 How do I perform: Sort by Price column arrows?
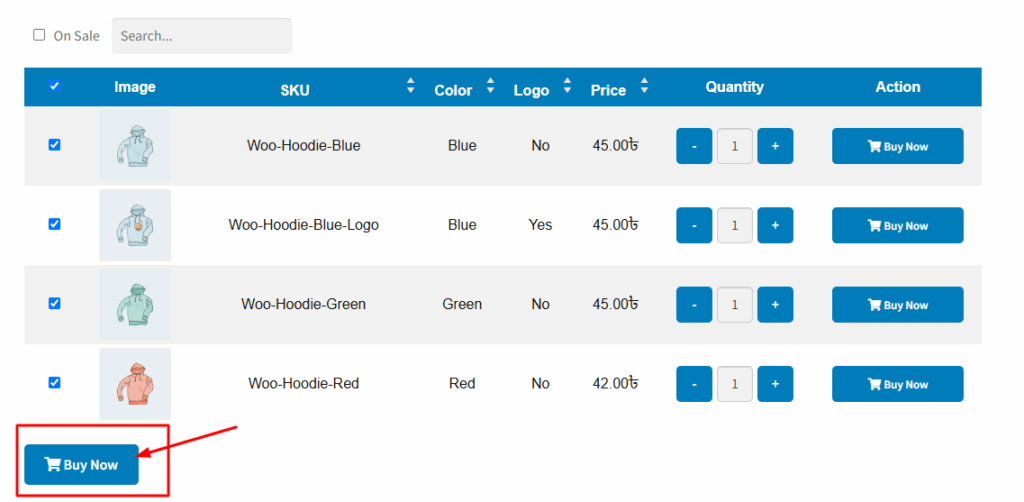tap(645, 86)
